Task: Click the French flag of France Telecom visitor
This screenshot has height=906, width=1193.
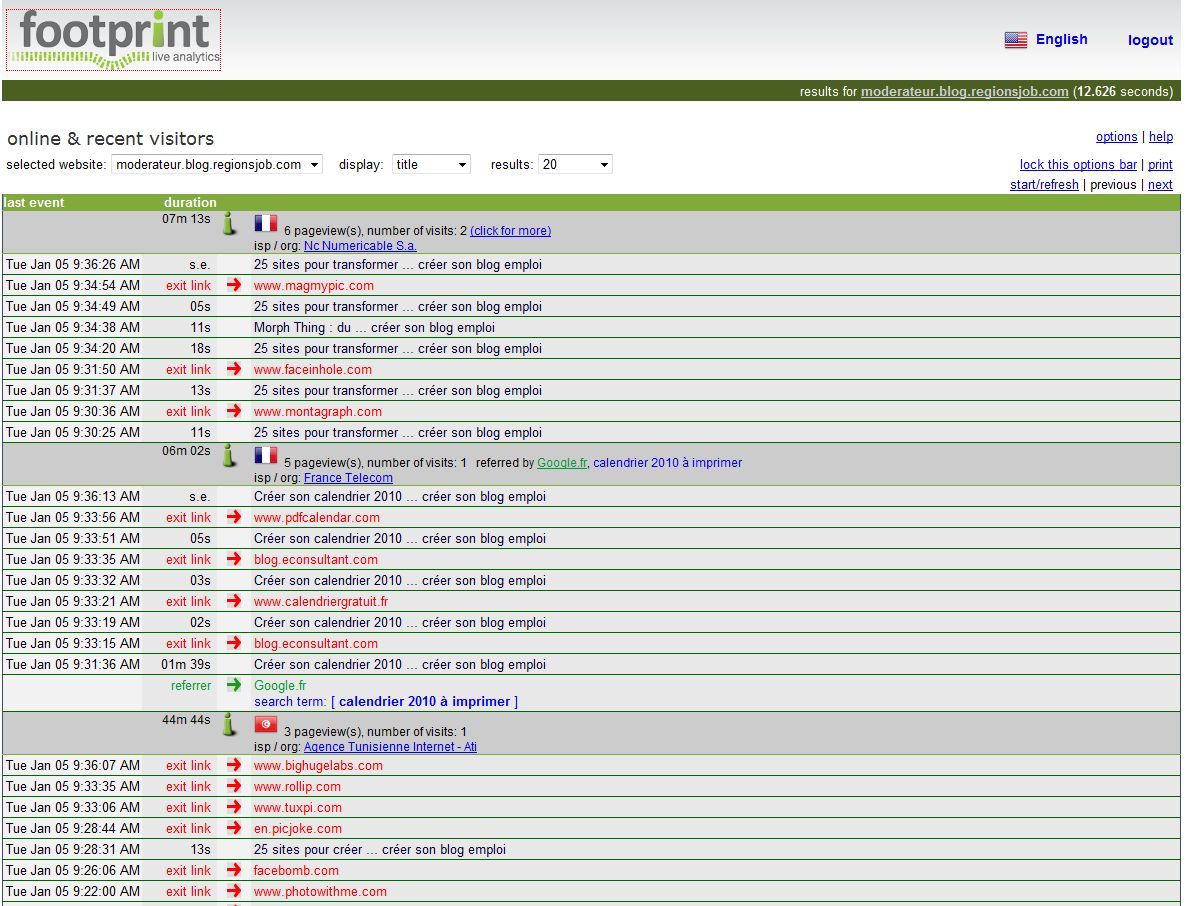Action: 266,456
